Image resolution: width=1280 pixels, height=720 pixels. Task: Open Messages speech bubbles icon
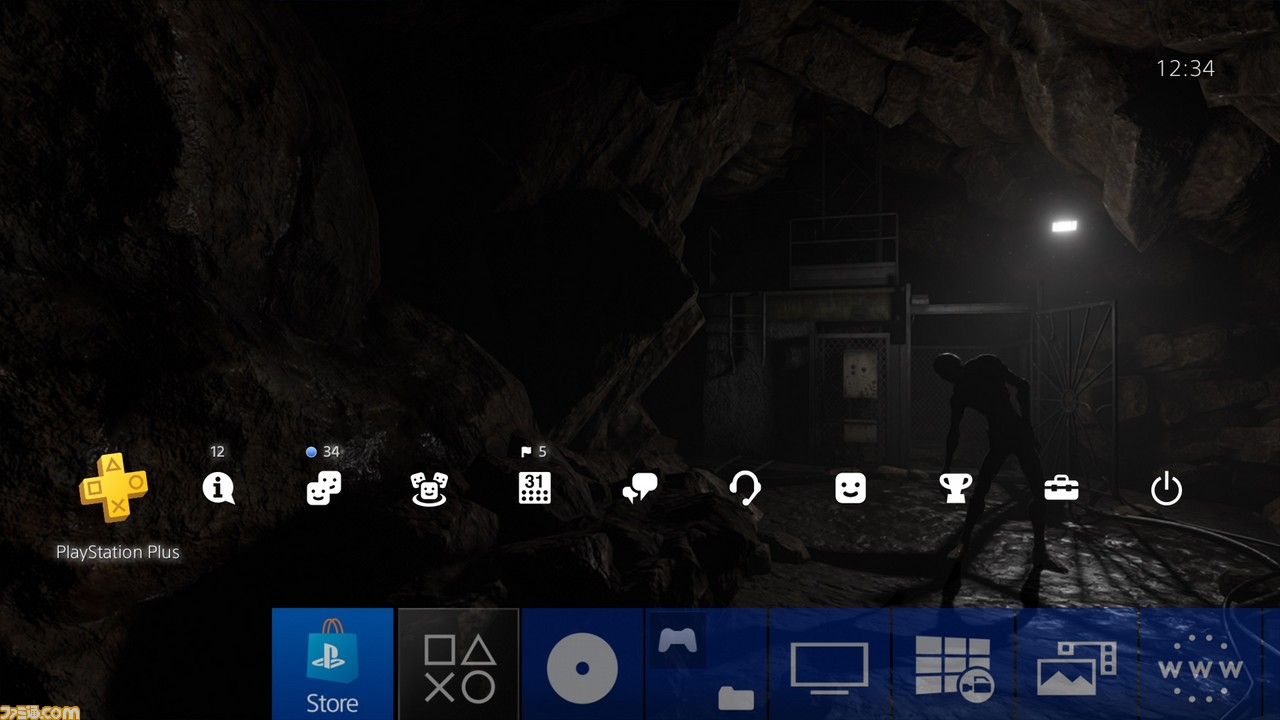[x=639, y=488]
